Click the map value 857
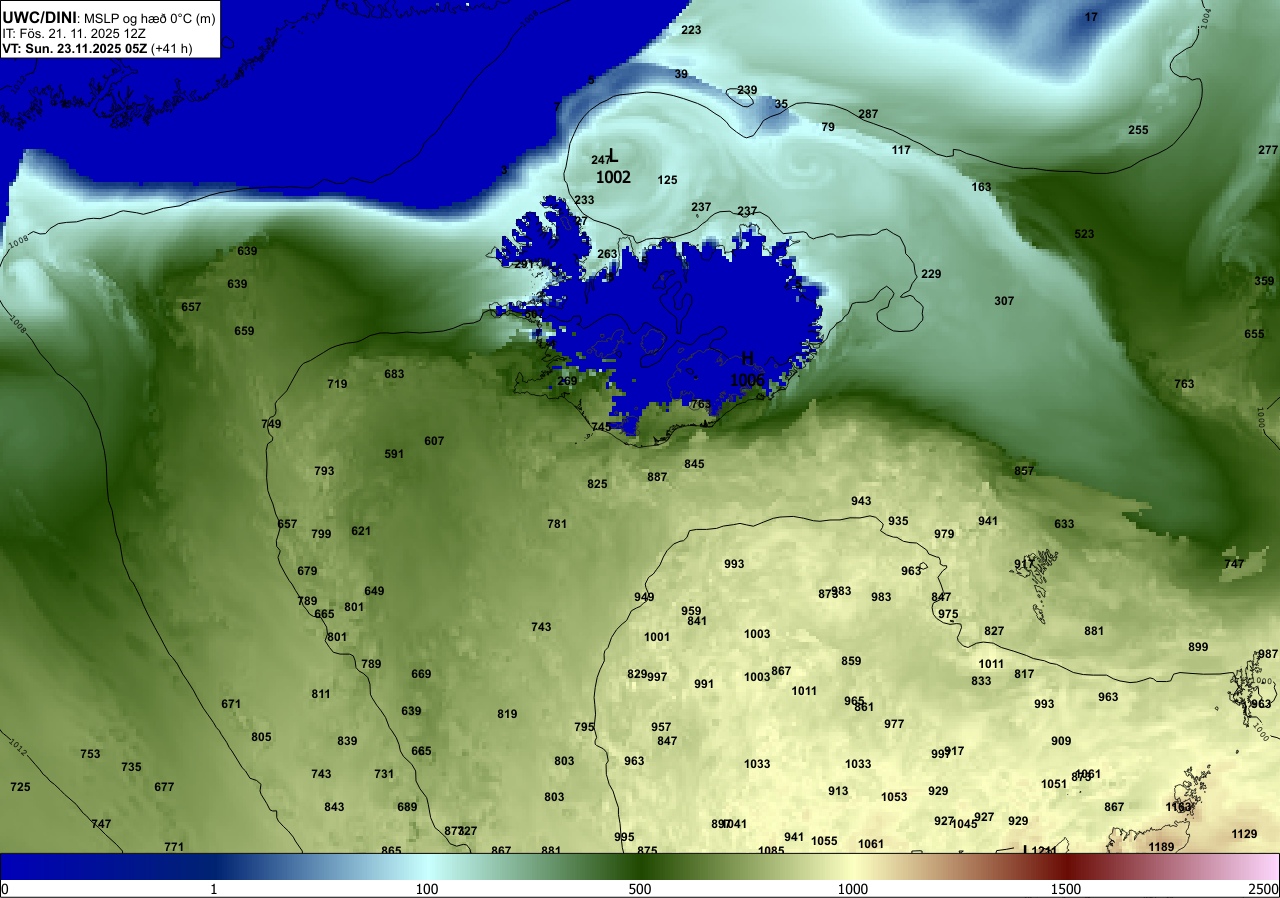Image resolution: width=1280 pixels, height=898 pixels. coord(1024,471)
